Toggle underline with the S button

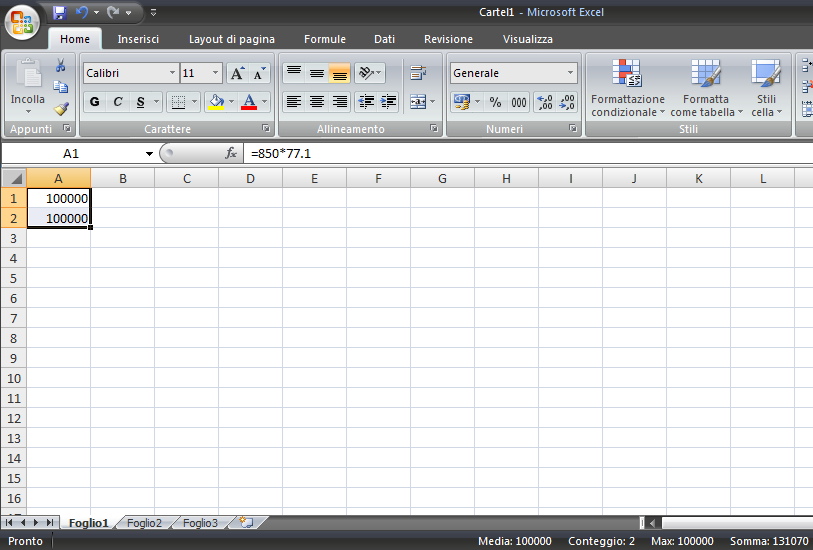click(x=141, y=102)
